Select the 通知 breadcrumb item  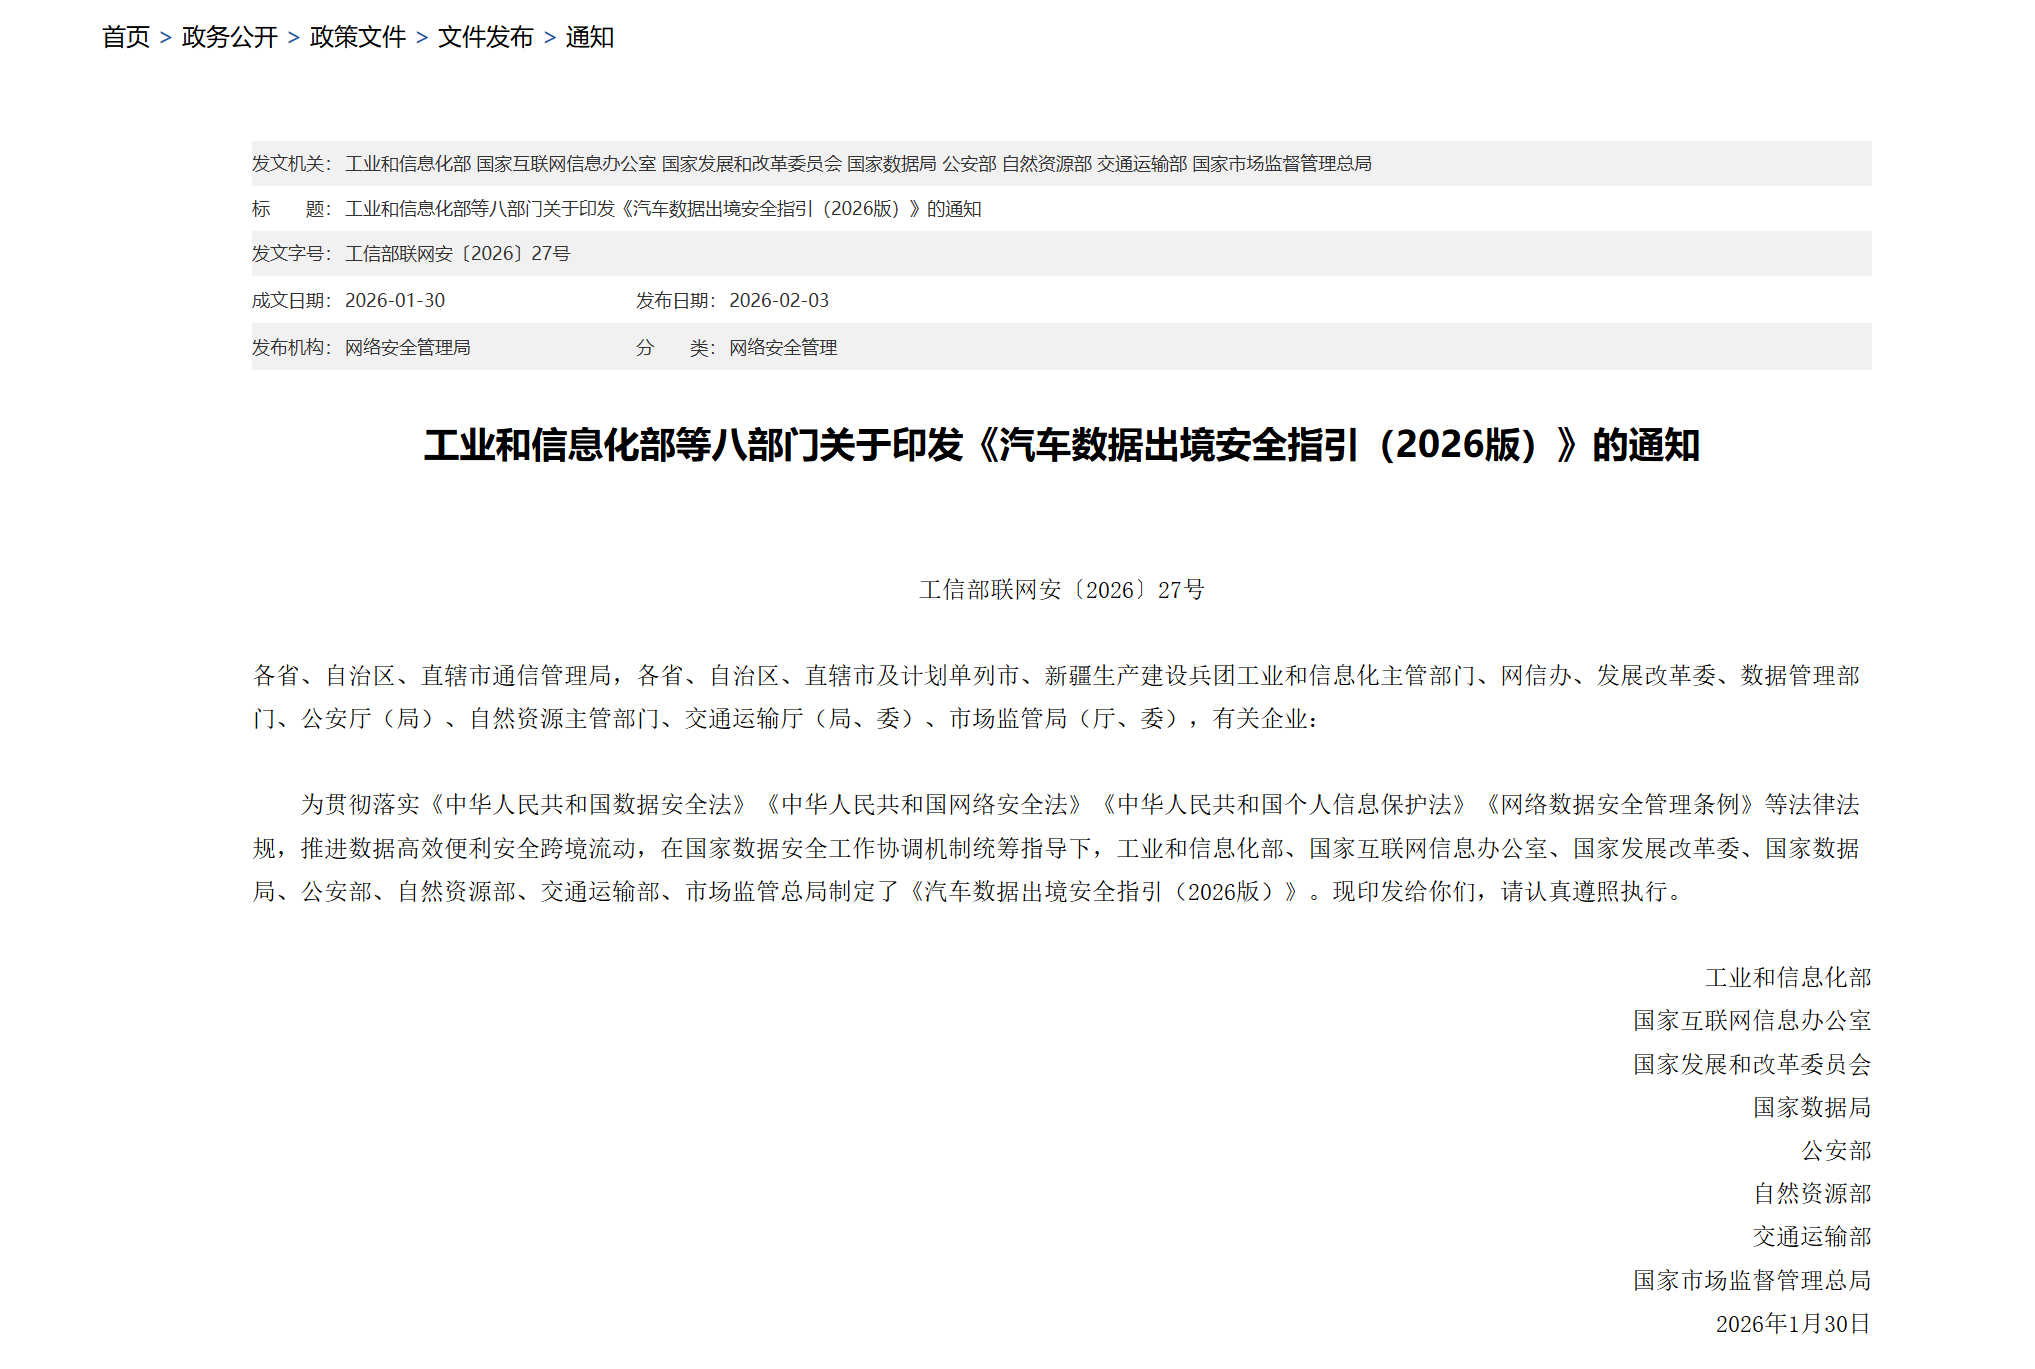pos(589,37)
